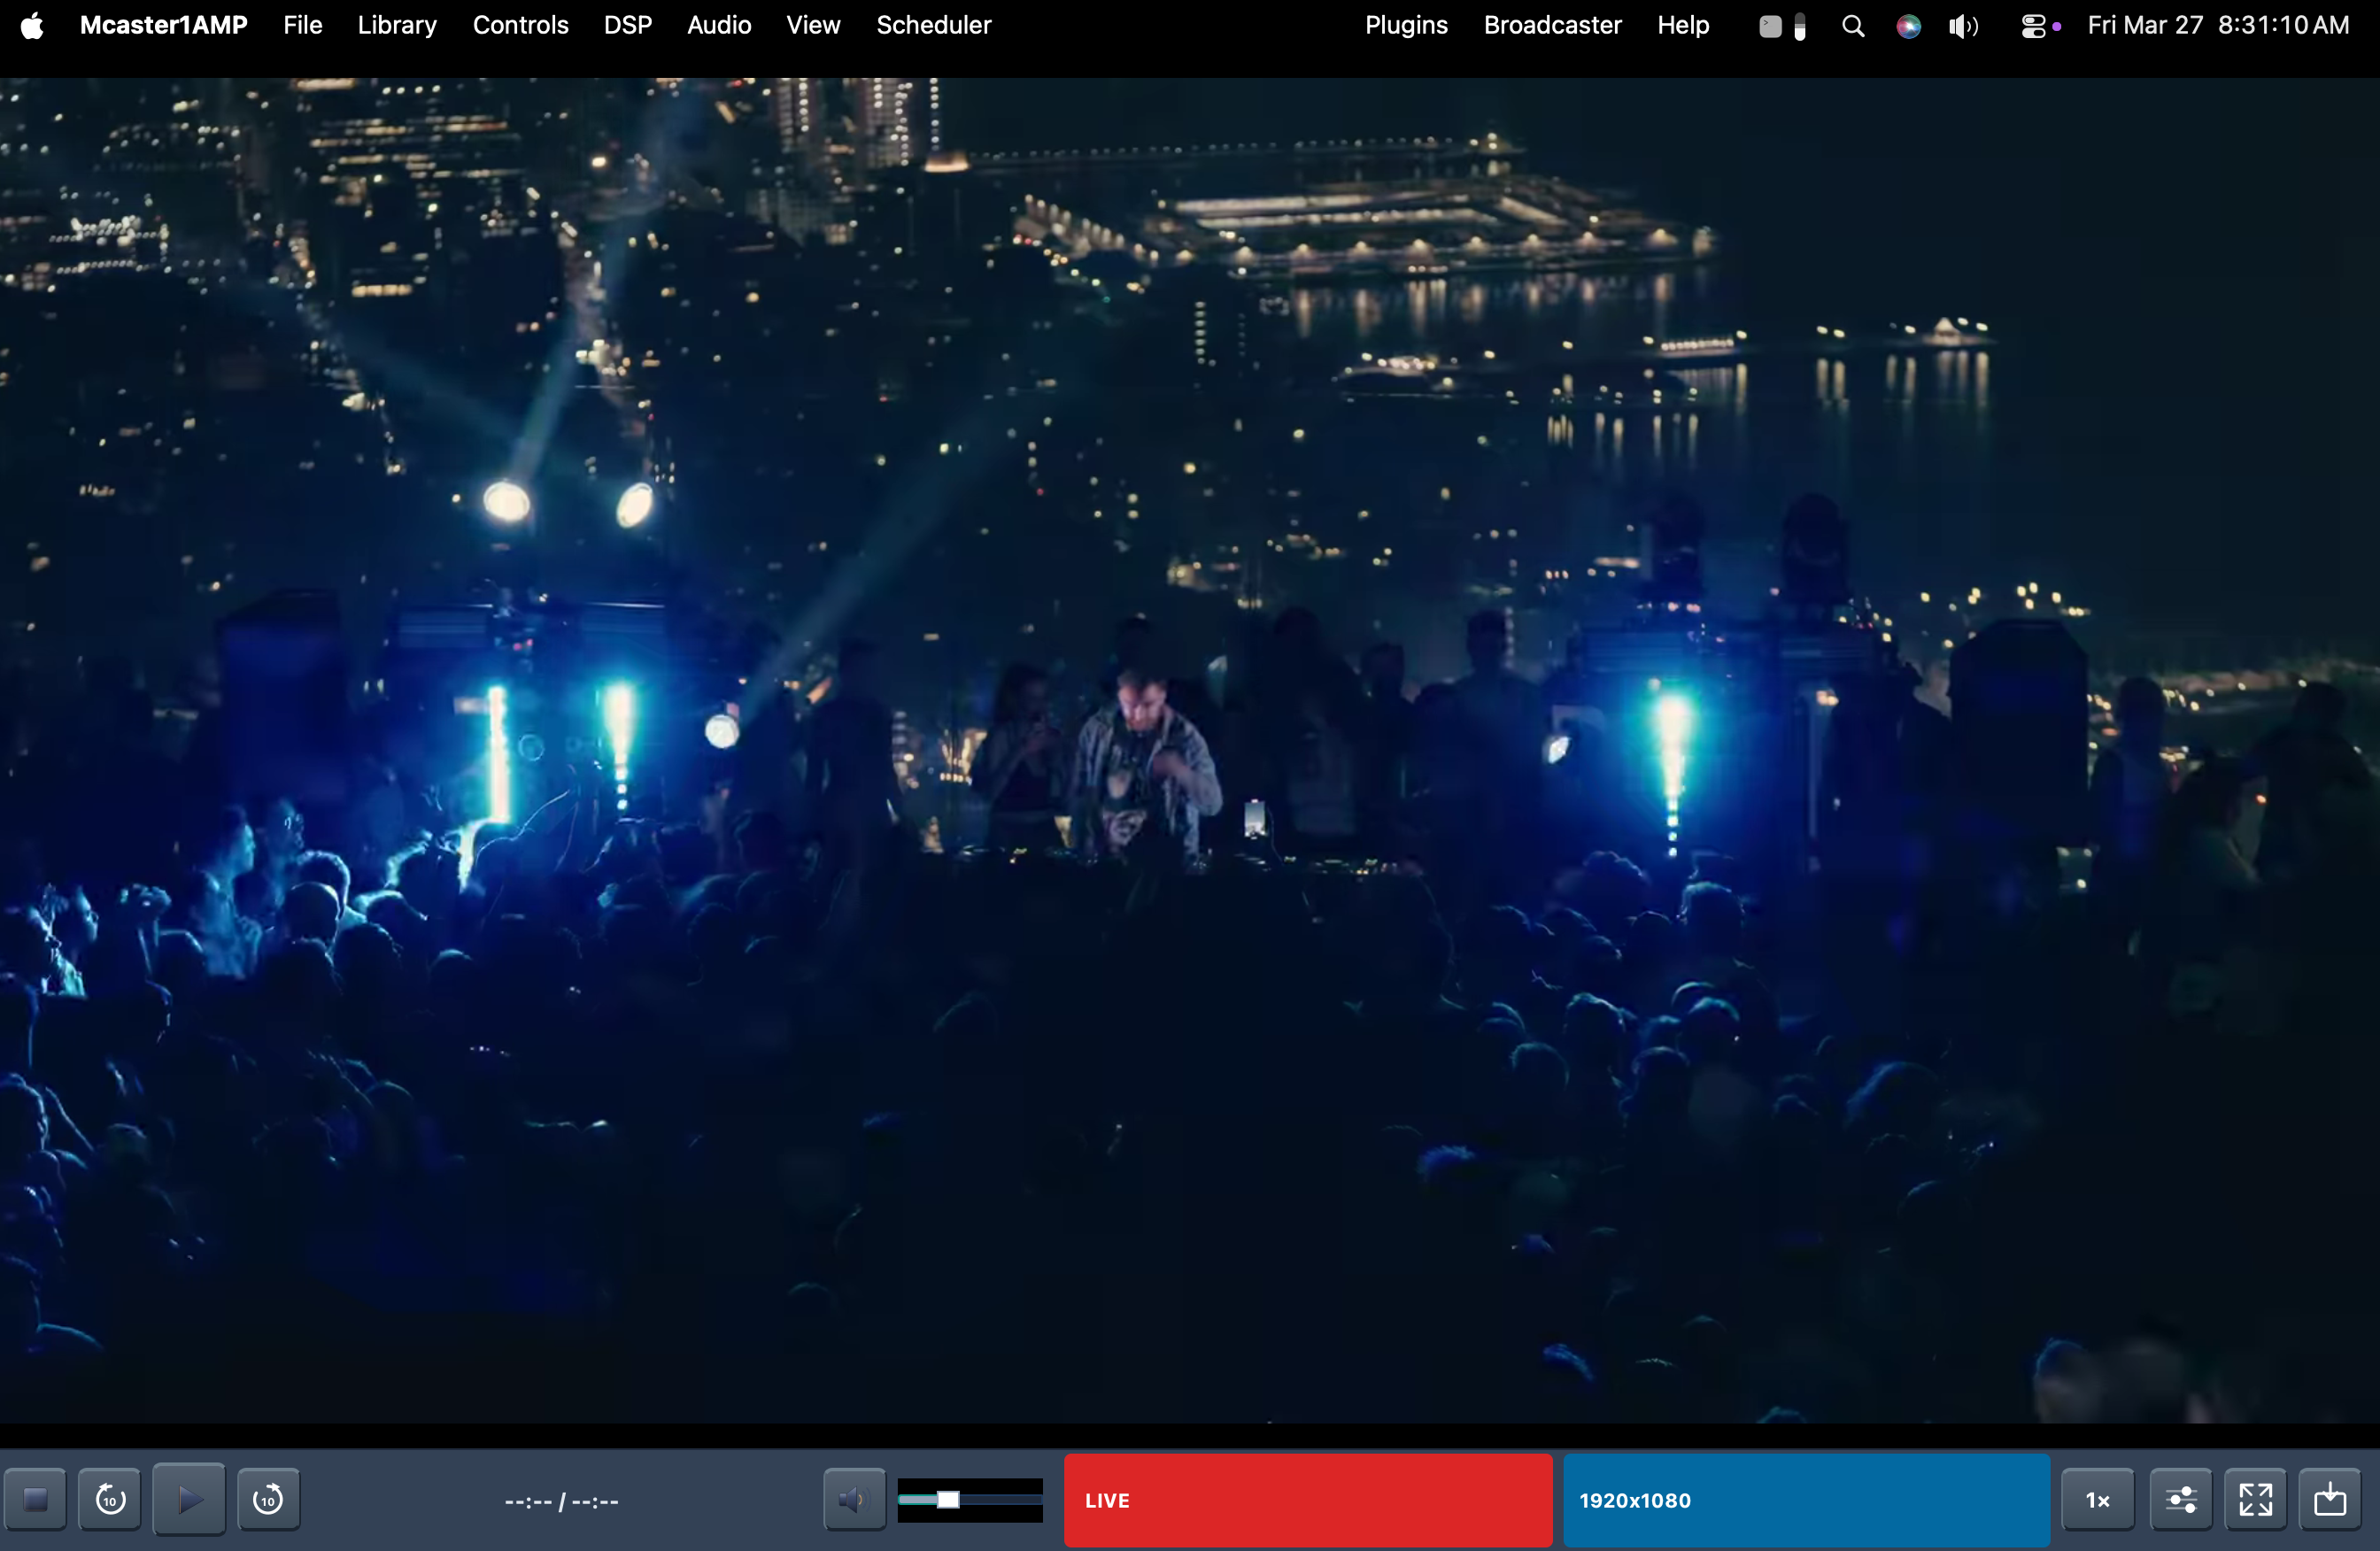Toggle the menu bar volume control
The height and width of the screenshot is (1551, 2380).
(x=1962, y=25)
